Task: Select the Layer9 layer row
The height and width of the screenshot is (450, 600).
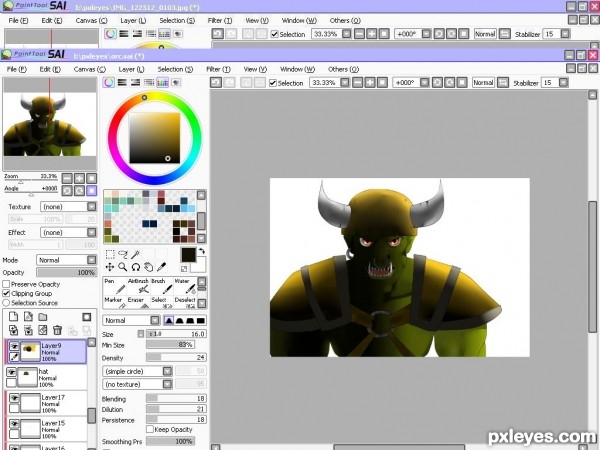Action: pos(46,351)
